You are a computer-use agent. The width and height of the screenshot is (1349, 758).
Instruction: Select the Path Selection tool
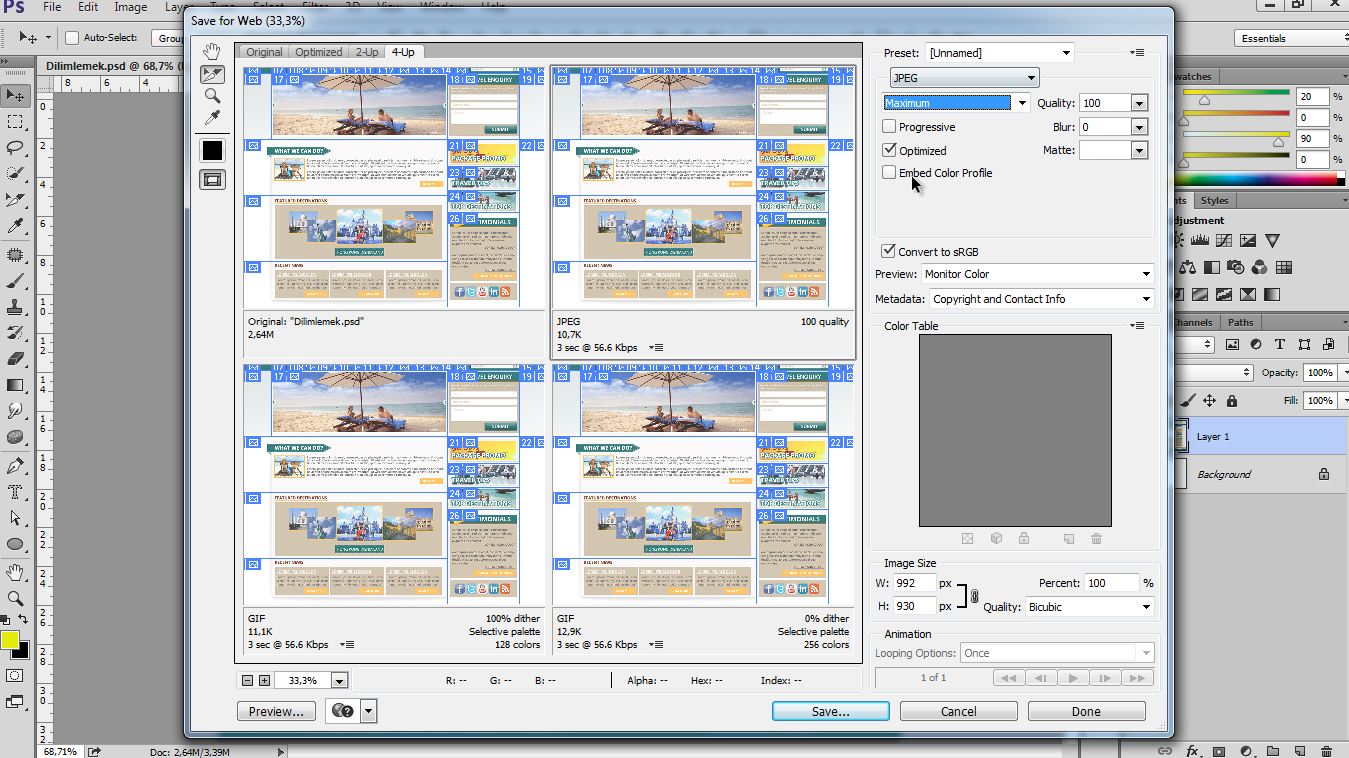[15, 518]
